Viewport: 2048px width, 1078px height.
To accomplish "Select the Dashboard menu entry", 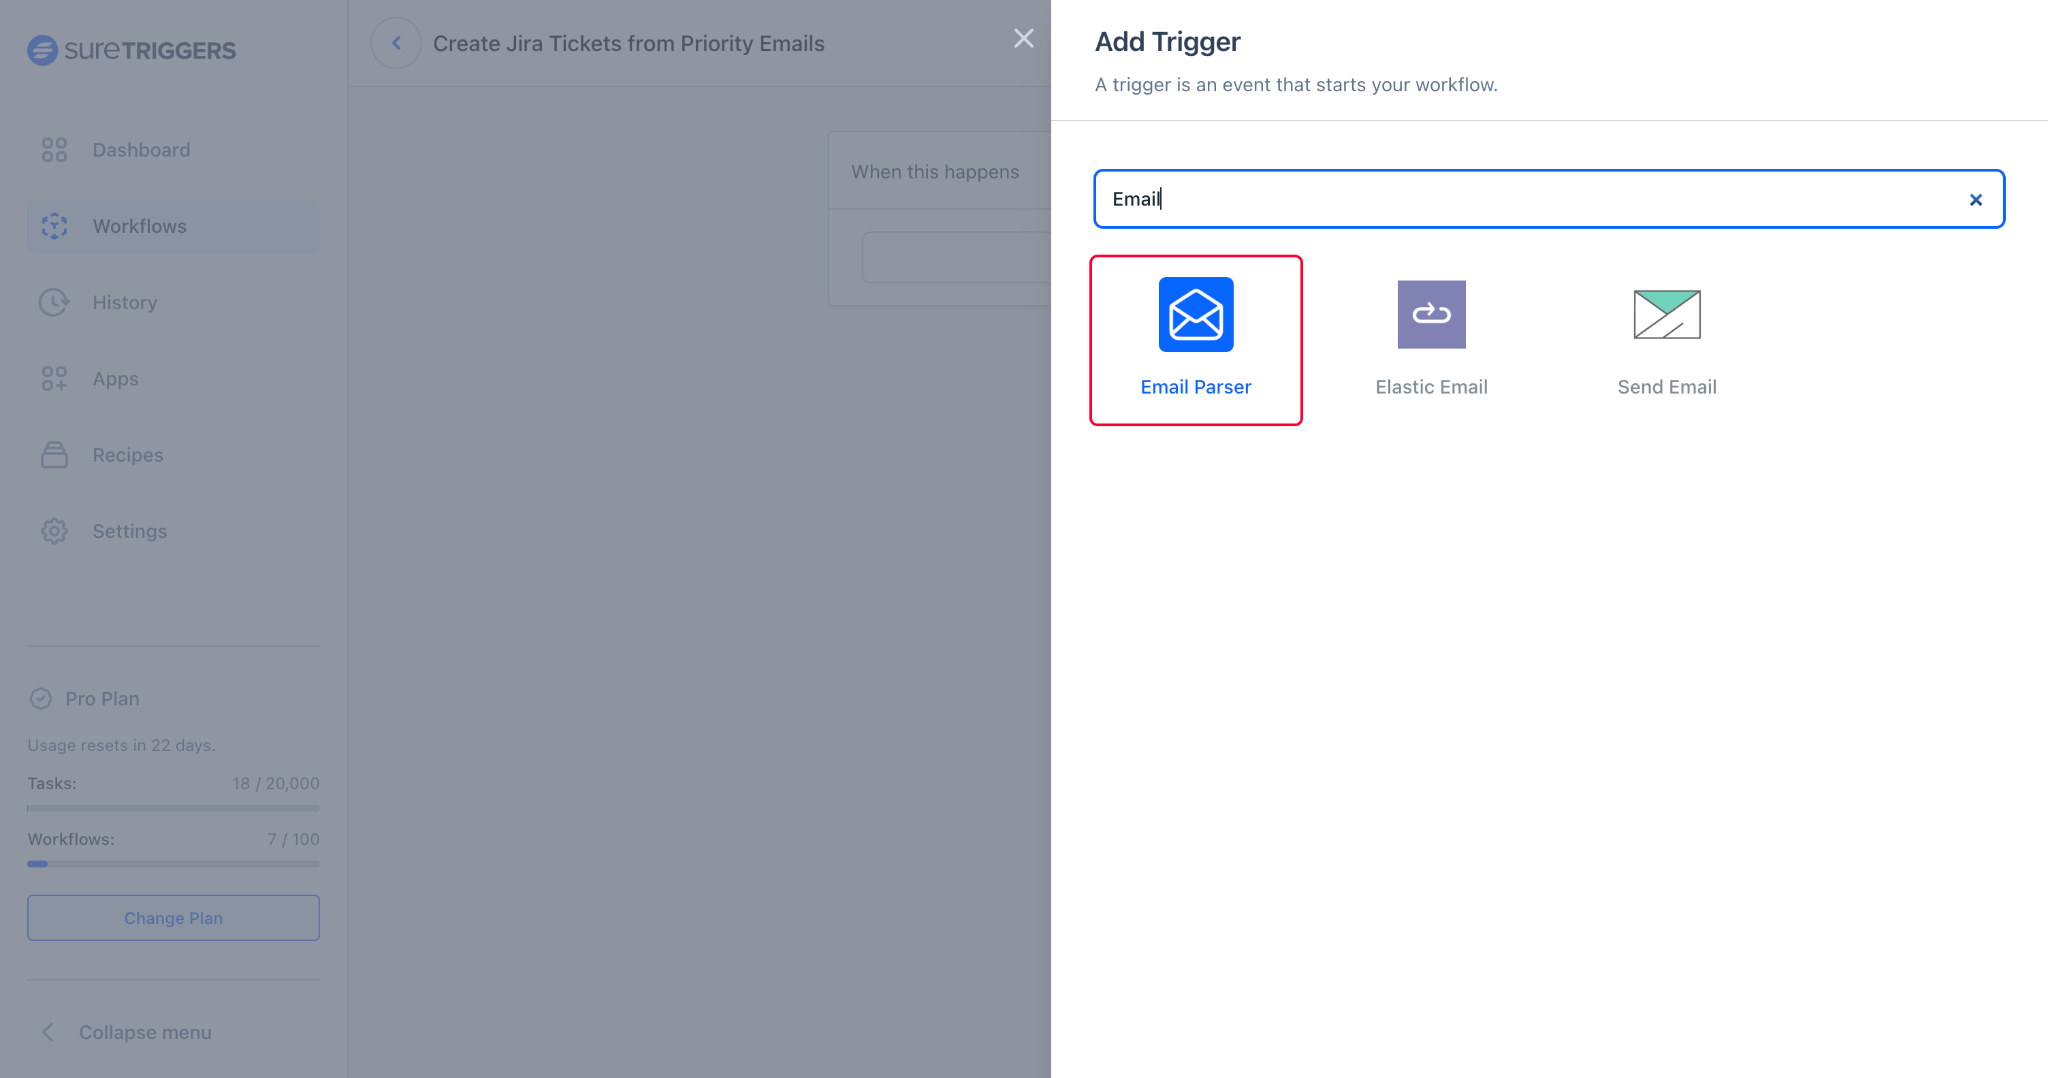I will tap(141, 149).
